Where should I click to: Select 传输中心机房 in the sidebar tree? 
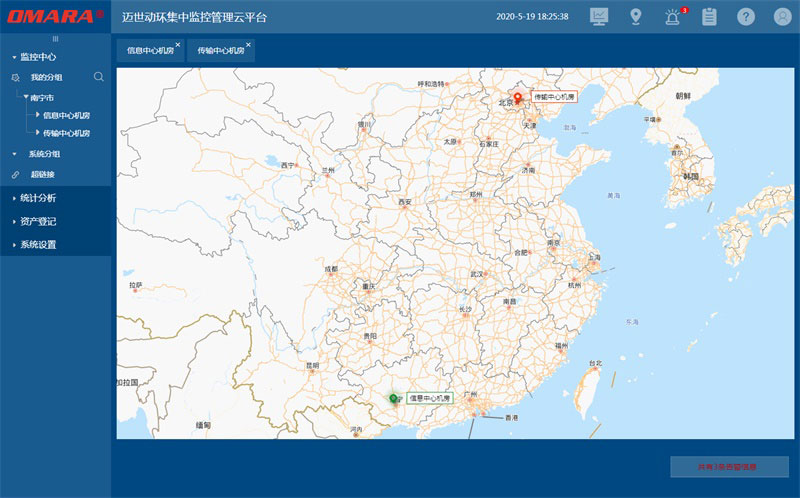click(66, 132)
